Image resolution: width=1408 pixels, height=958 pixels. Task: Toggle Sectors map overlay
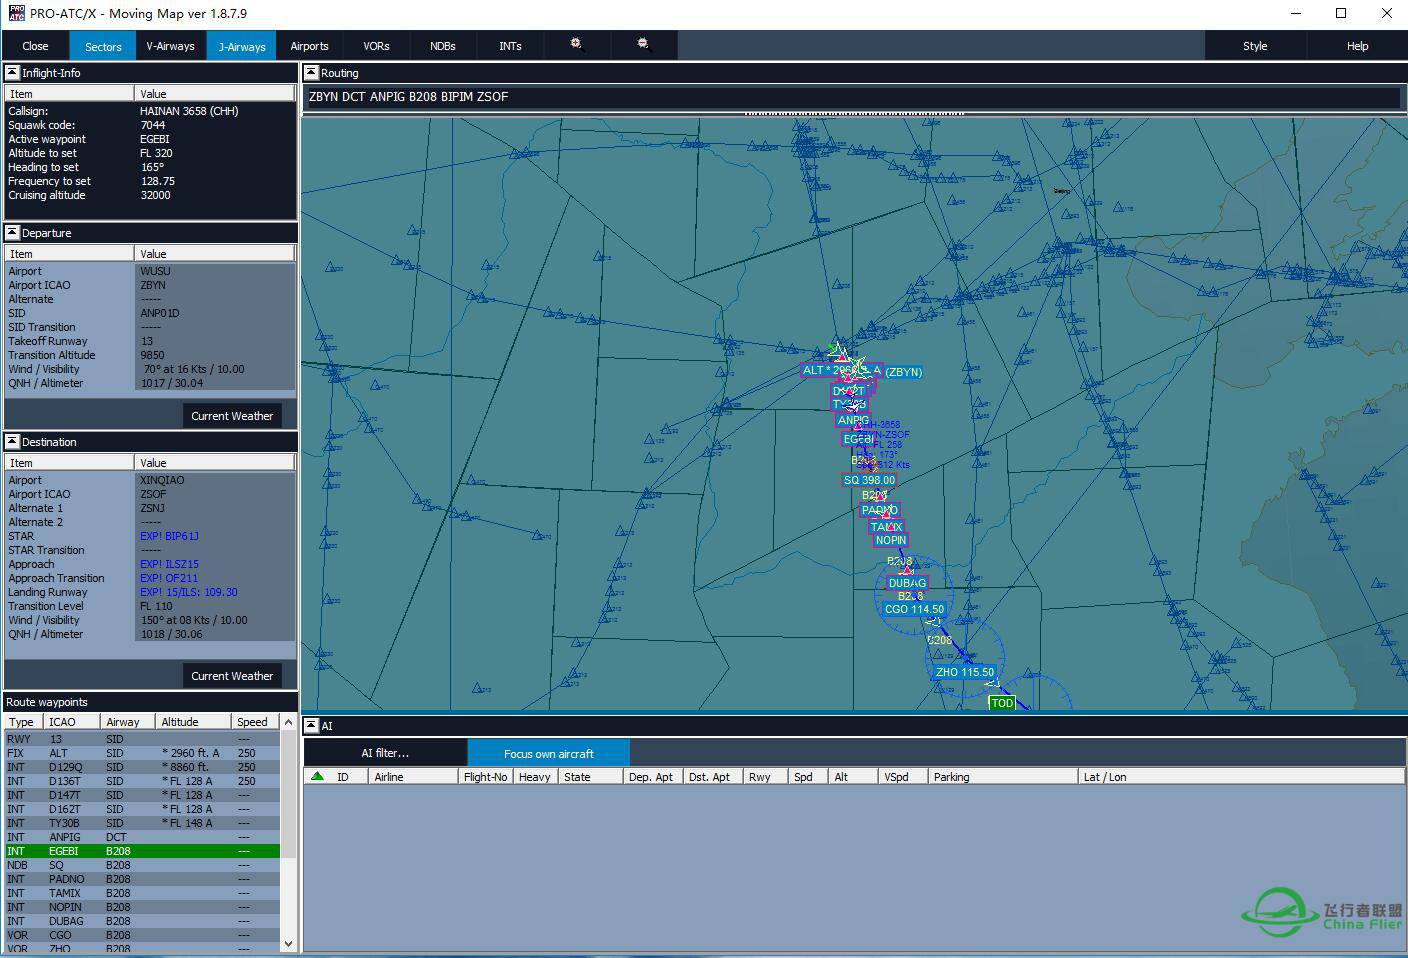tap(103, 46)
